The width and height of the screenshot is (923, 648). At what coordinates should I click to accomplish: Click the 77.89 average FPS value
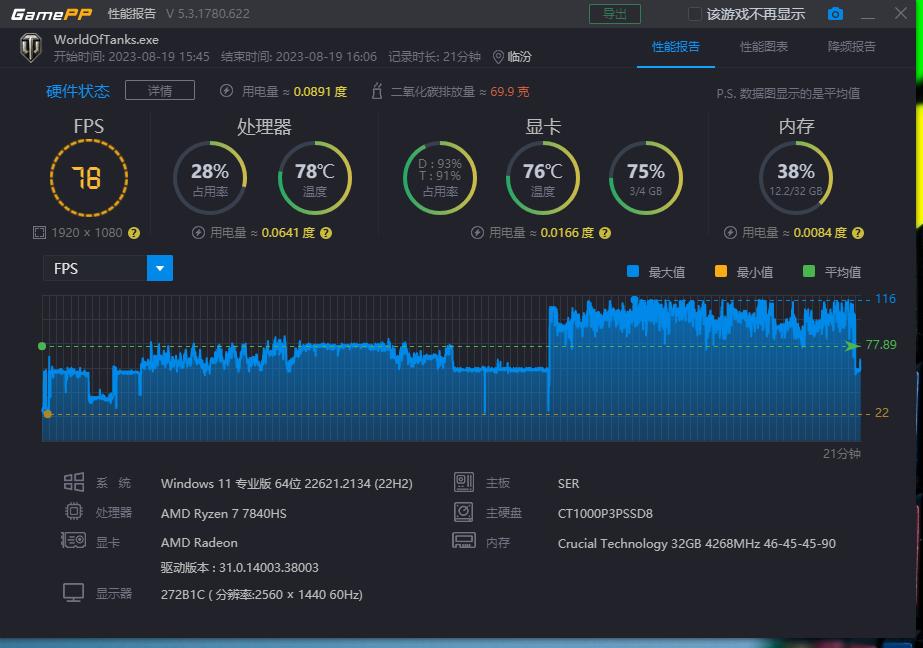pos(881,344)
